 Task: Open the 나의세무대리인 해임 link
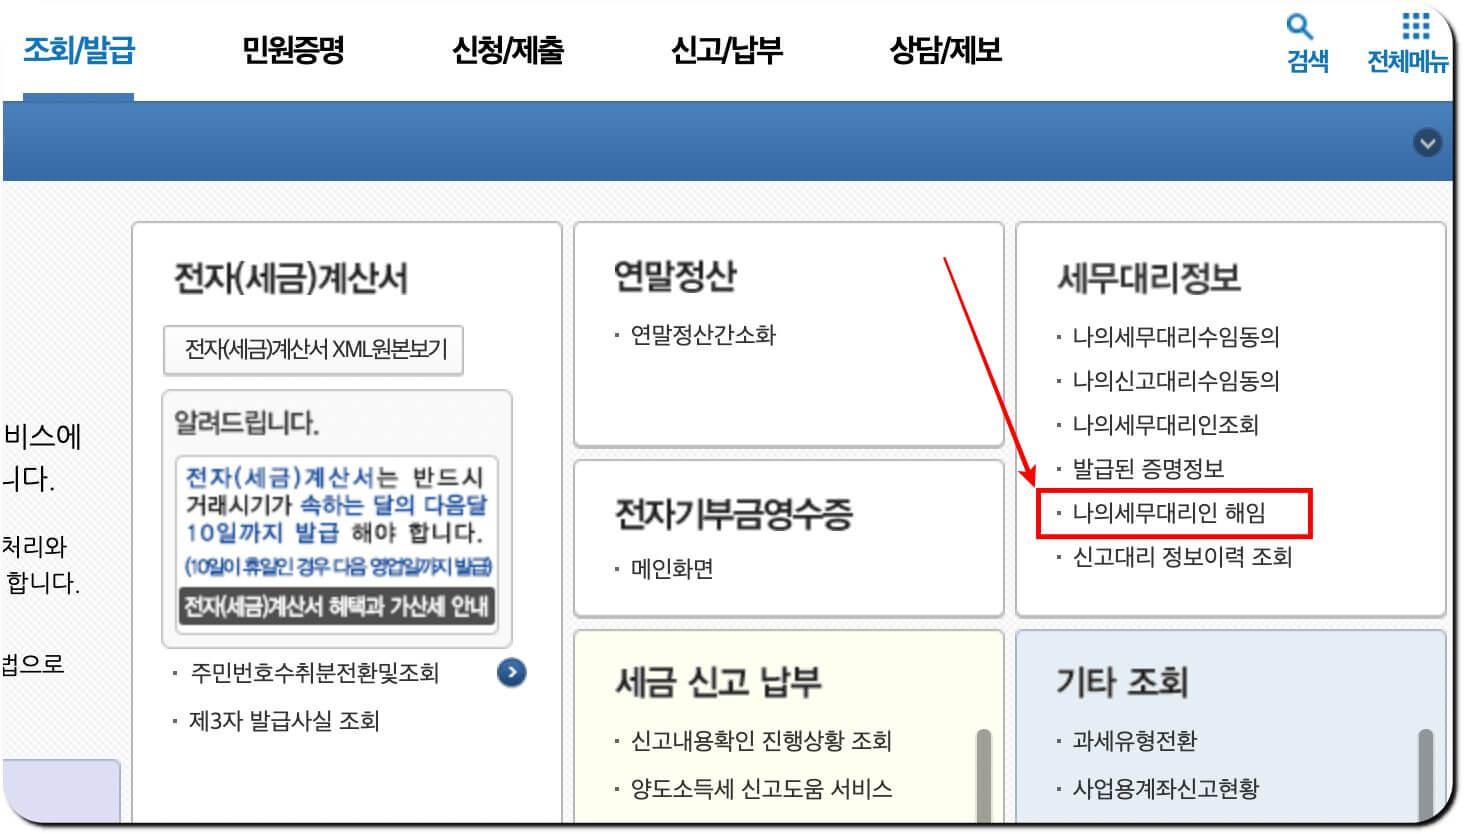[x=1169, y=513]
